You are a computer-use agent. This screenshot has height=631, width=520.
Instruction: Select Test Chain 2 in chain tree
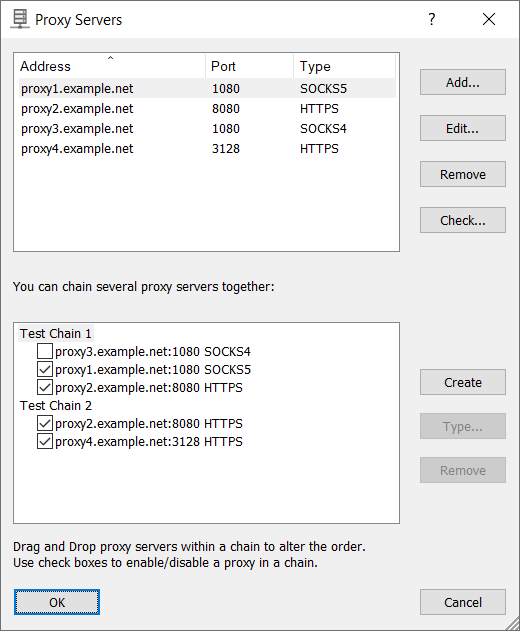click(56, 406)
